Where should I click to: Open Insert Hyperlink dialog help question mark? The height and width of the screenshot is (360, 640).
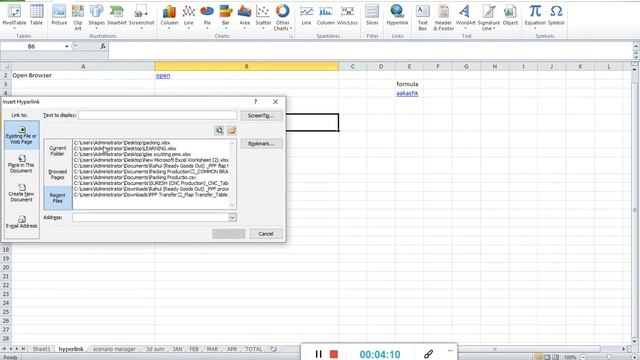(x=256, y=102)
